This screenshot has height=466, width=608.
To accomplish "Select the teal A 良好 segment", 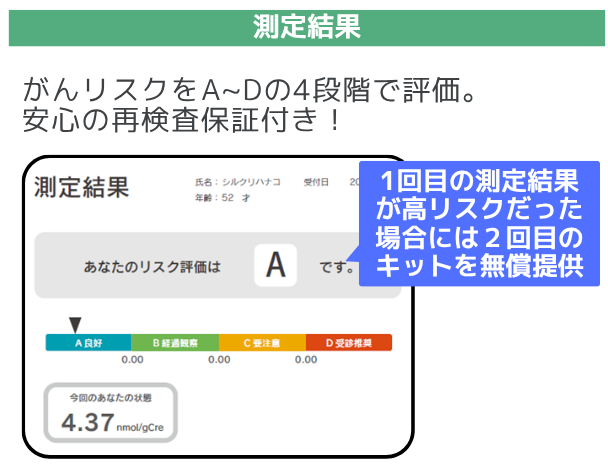I will tap(88, 343).
